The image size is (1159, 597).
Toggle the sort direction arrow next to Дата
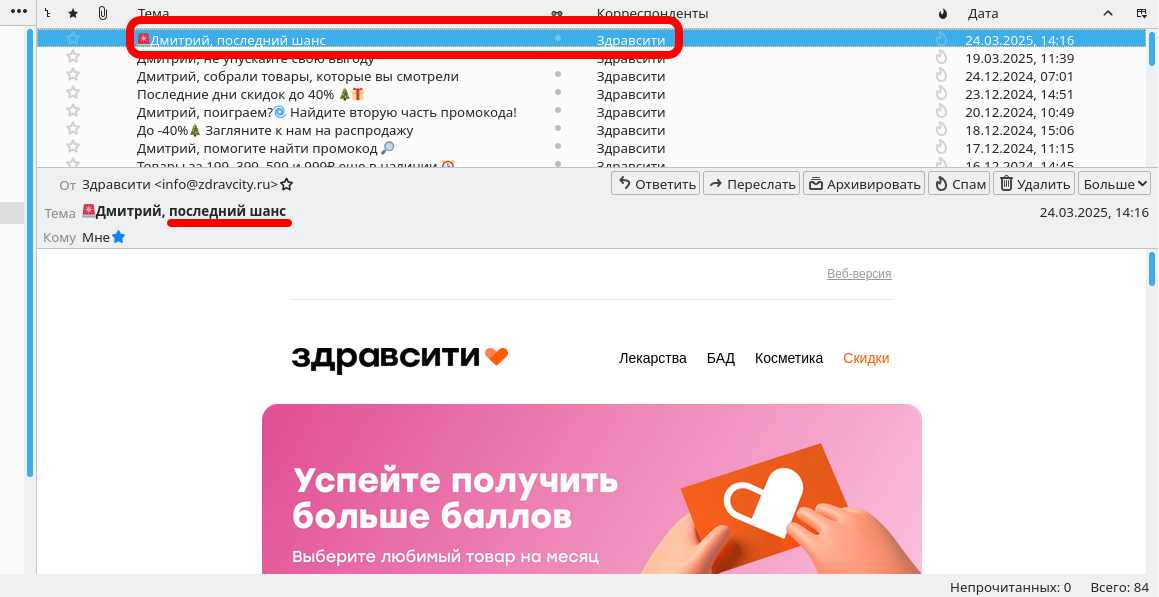click(x=1107, y=13)
